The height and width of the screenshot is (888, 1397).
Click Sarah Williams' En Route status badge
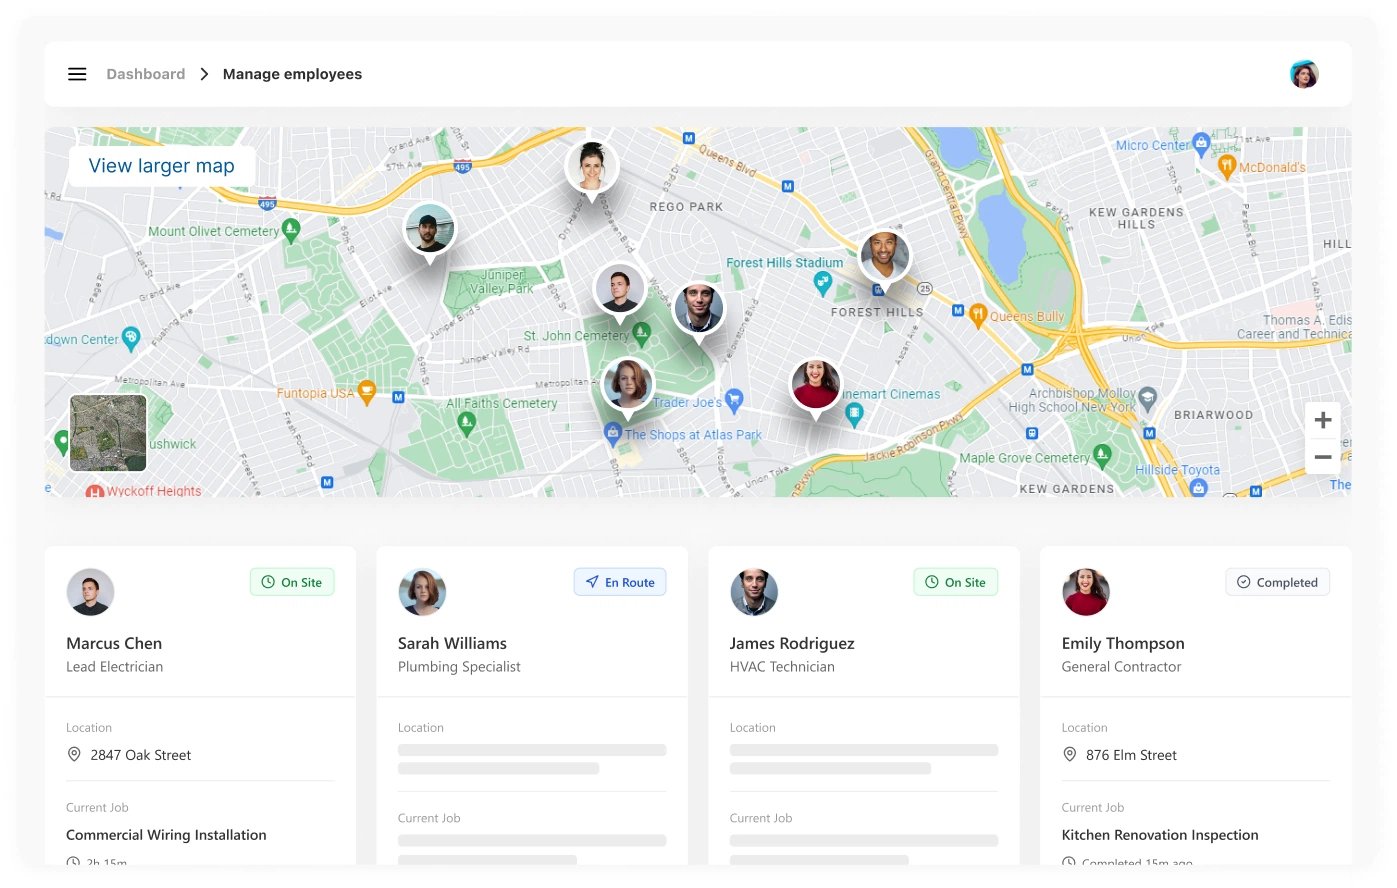620,582
